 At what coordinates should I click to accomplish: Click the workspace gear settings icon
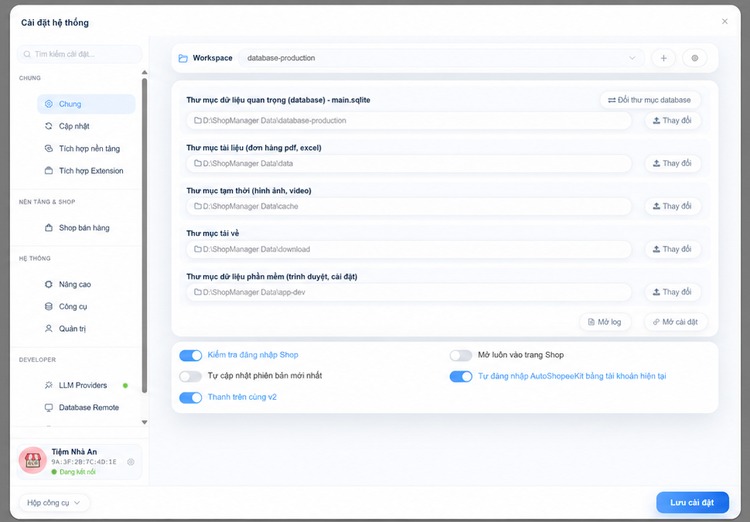[x=695, y=58]
